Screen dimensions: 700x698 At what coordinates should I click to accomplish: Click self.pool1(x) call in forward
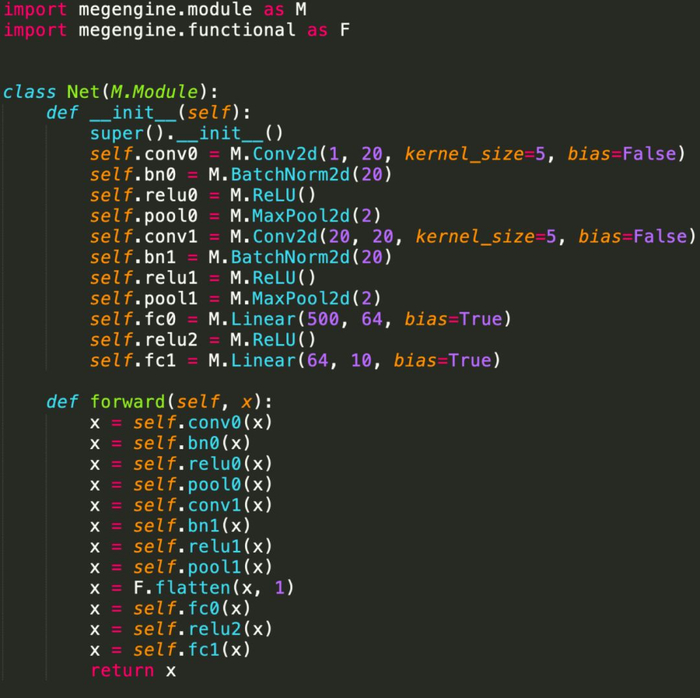tap(203, 567)
